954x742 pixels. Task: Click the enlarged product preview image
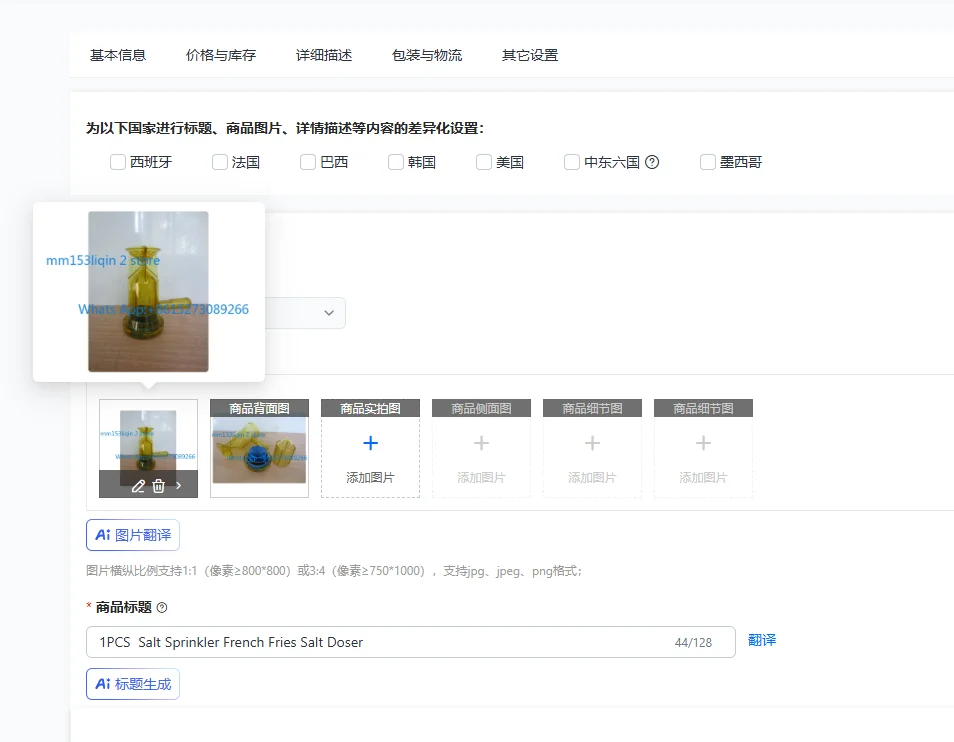148,291
